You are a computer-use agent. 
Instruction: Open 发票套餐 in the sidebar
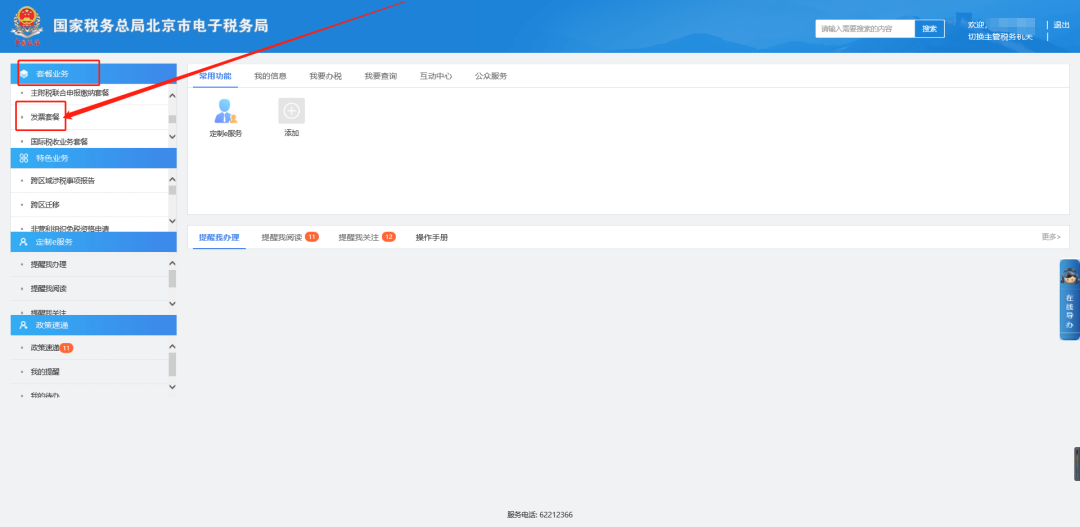[45, 116]
